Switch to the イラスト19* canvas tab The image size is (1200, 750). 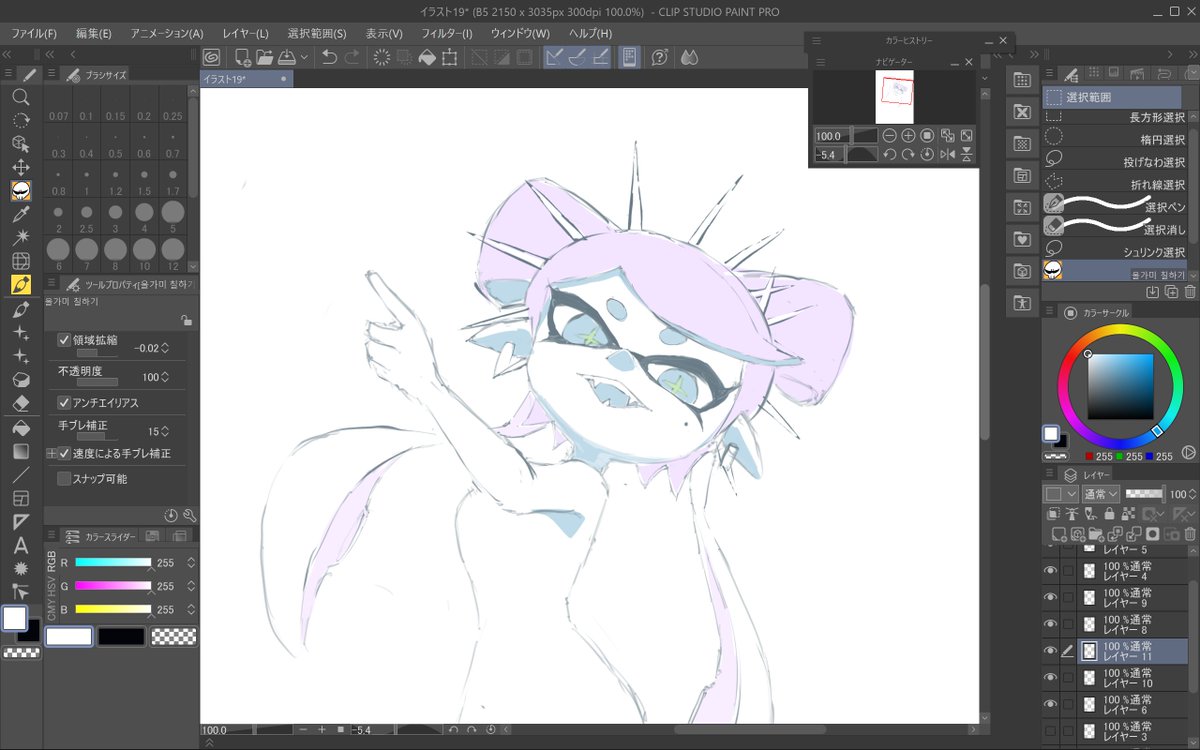[x=246, y=78]
